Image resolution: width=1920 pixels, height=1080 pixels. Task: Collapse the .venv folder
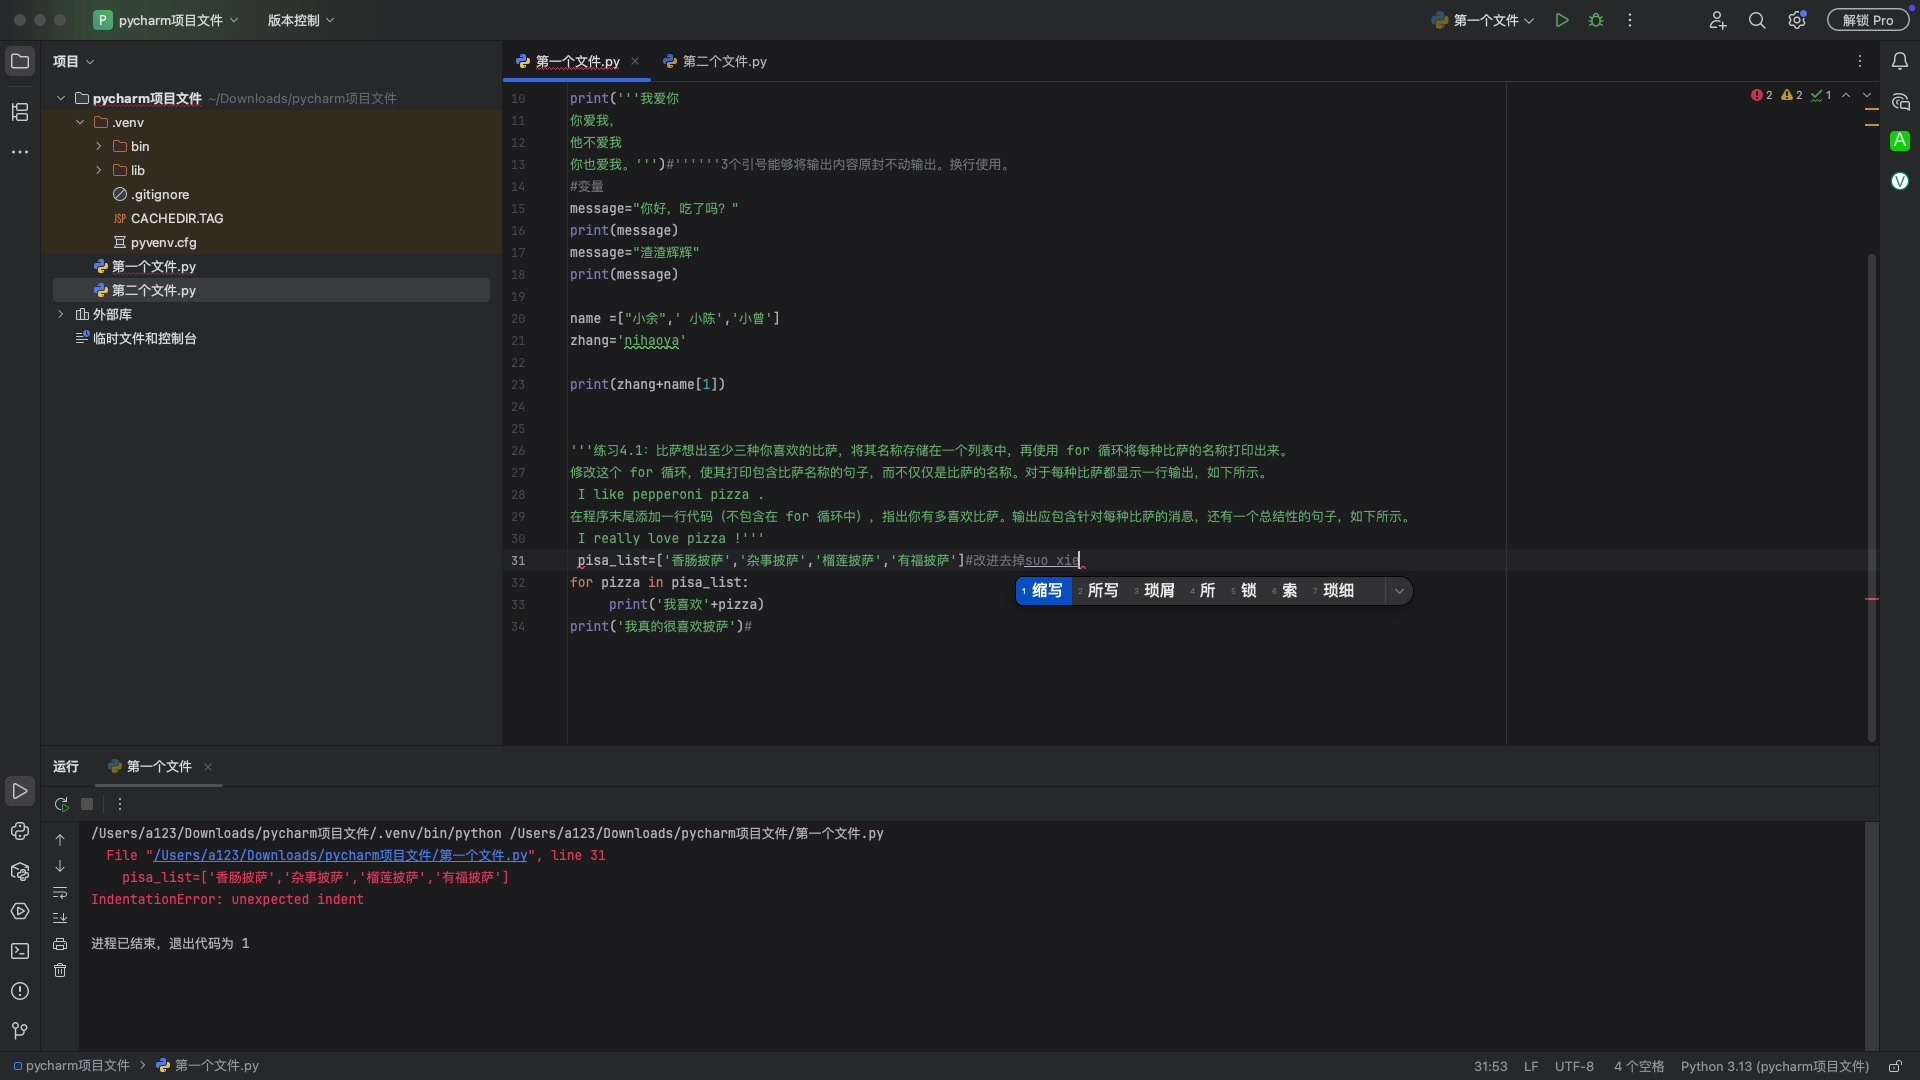pyautogui.click(x=78, y=122)
